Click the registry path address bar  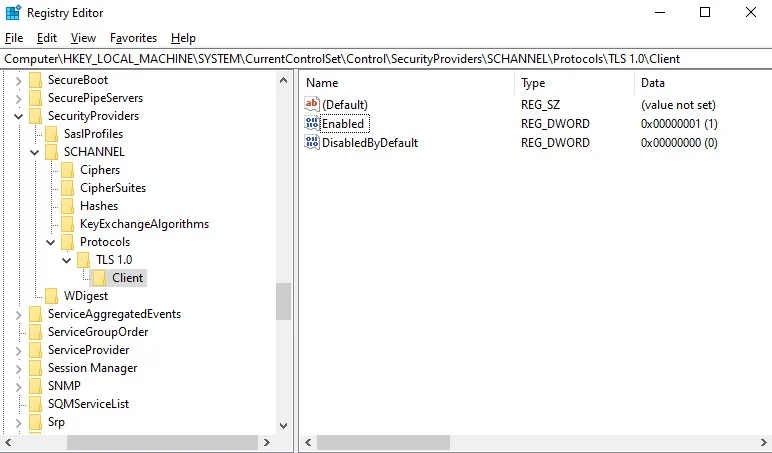click(386, 59)
